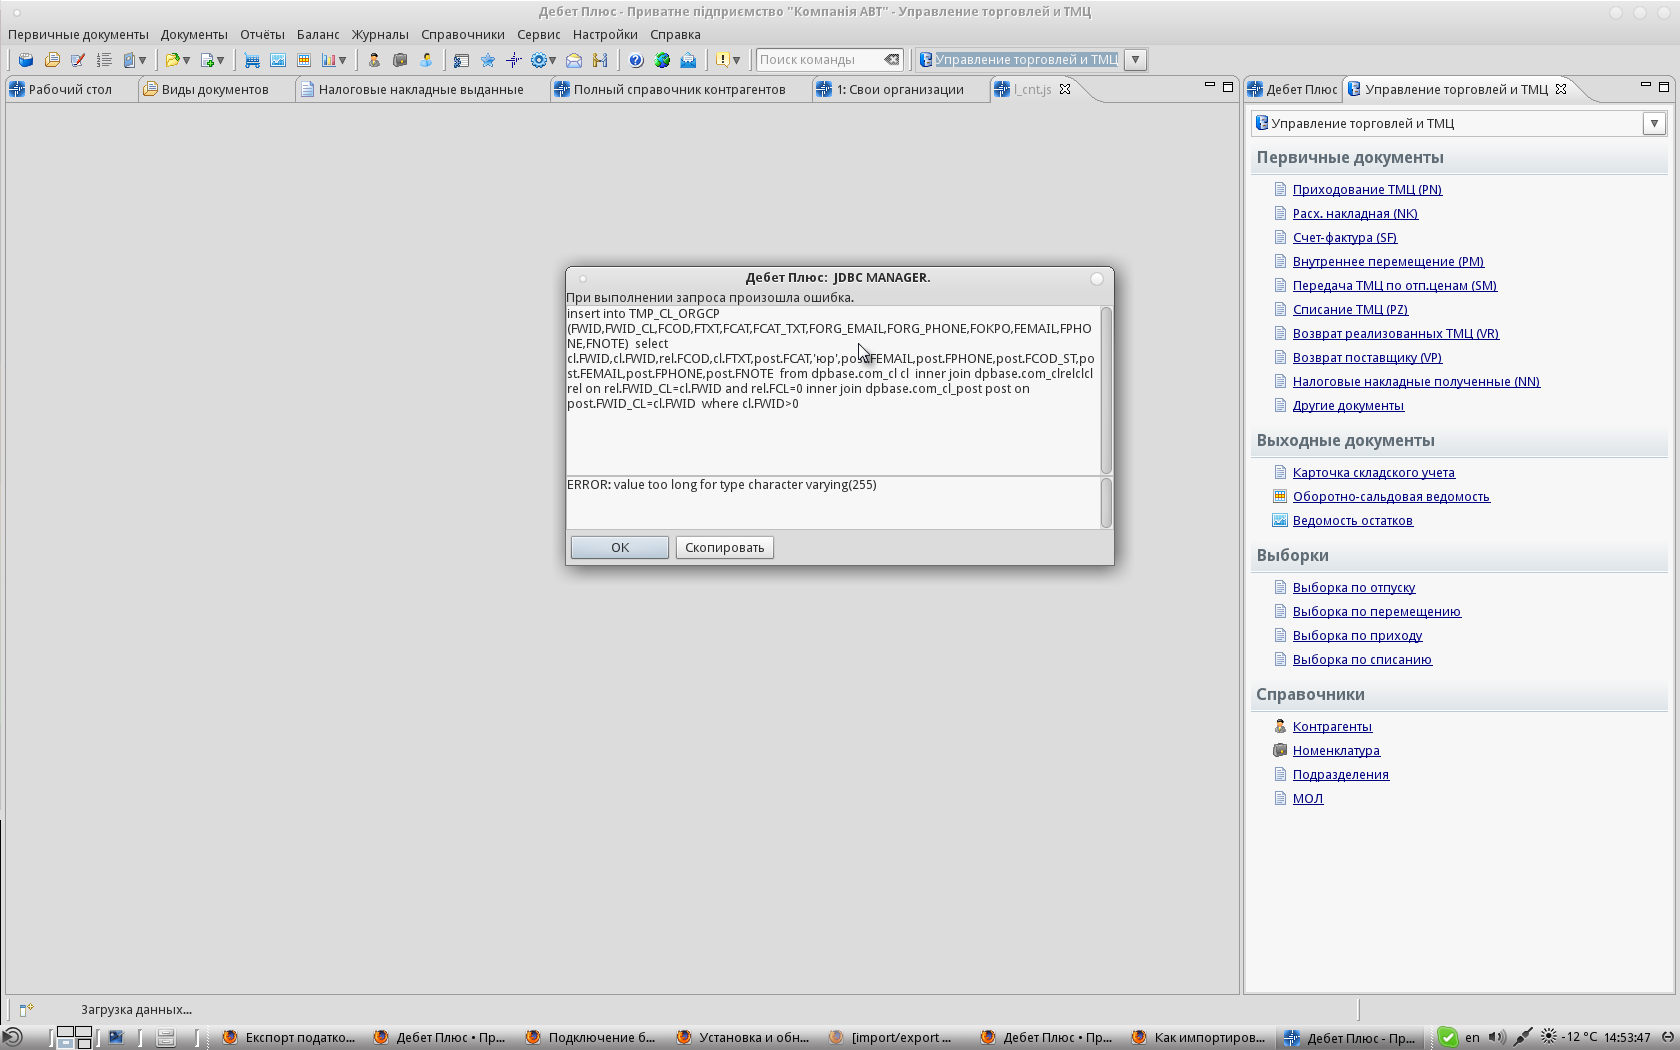The width and height of the screenshot is (1680, 1050).
Task: Click the globe web toolbar icon
Action: coord(662,60)
